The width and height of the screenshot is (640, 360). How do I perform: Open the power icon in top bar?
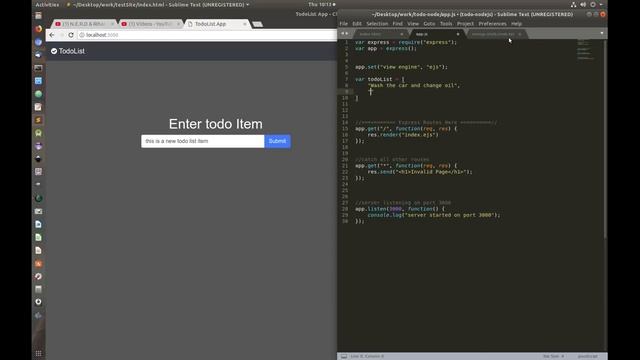593,4
